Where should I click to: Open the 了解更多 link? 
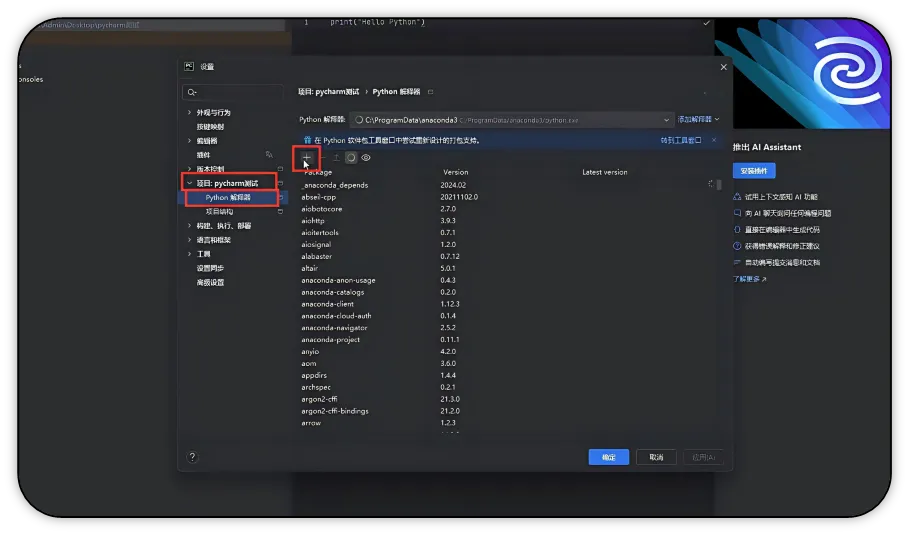click(750, 279)
